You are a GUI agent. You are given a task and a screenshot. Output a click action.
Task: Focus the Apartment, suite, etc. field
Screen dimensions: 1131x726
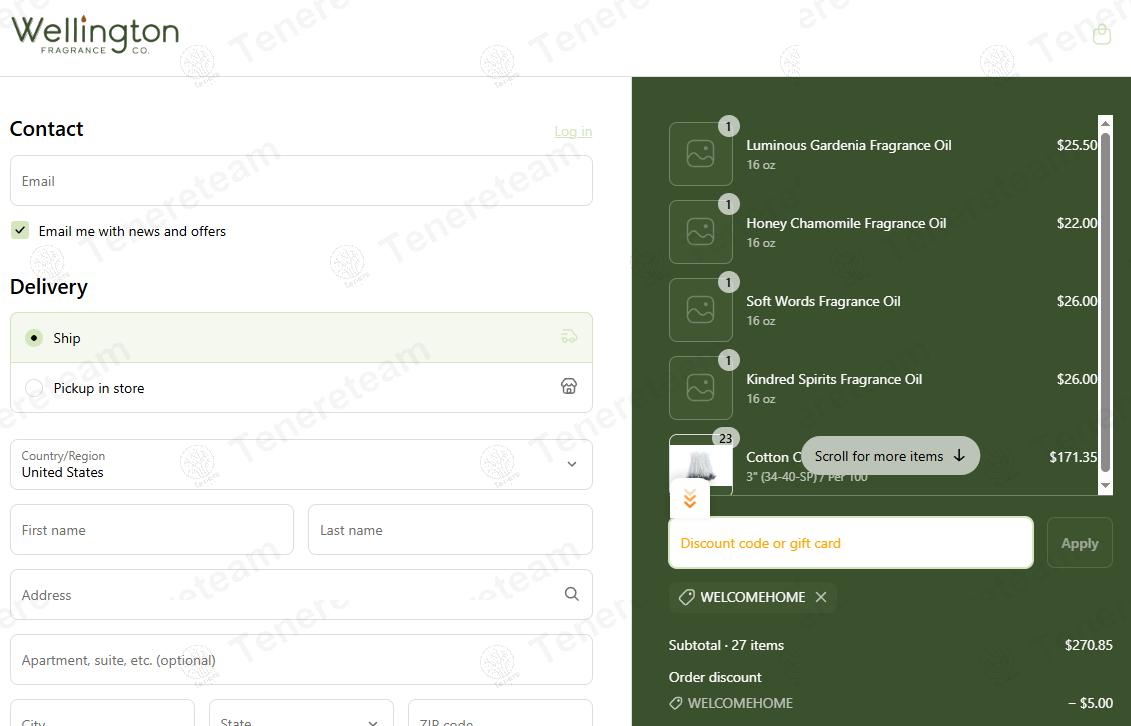point(301,660)
